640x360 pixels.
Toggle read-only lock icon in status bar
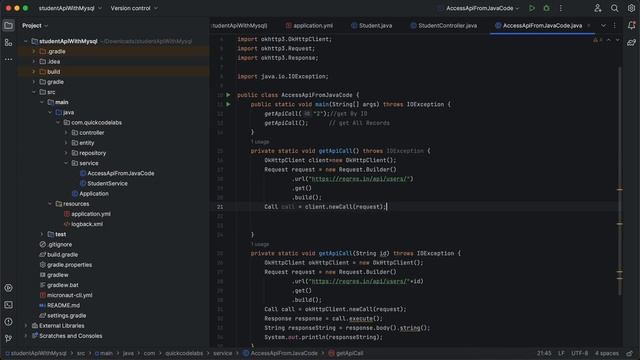pyautogui.click(x=630, y=353)
